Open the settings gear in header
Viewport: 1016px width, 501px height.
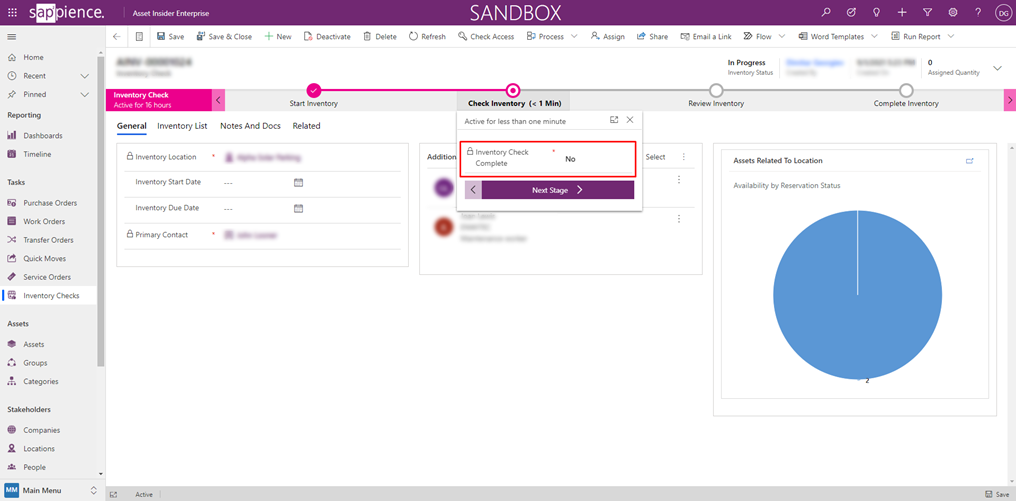click(952, 12)
